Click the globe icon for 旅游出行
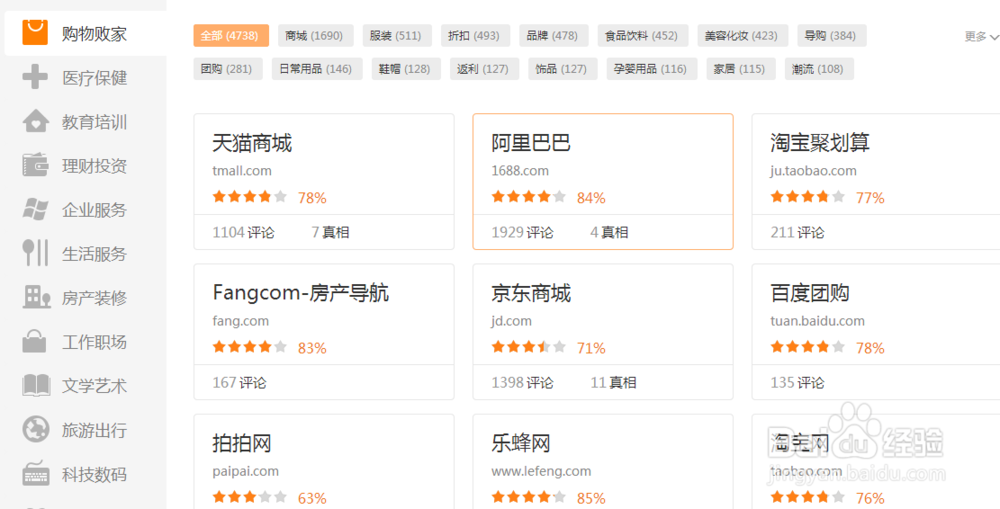The width and height of the screenshot is (1000, 509). [x=36, y=430]
